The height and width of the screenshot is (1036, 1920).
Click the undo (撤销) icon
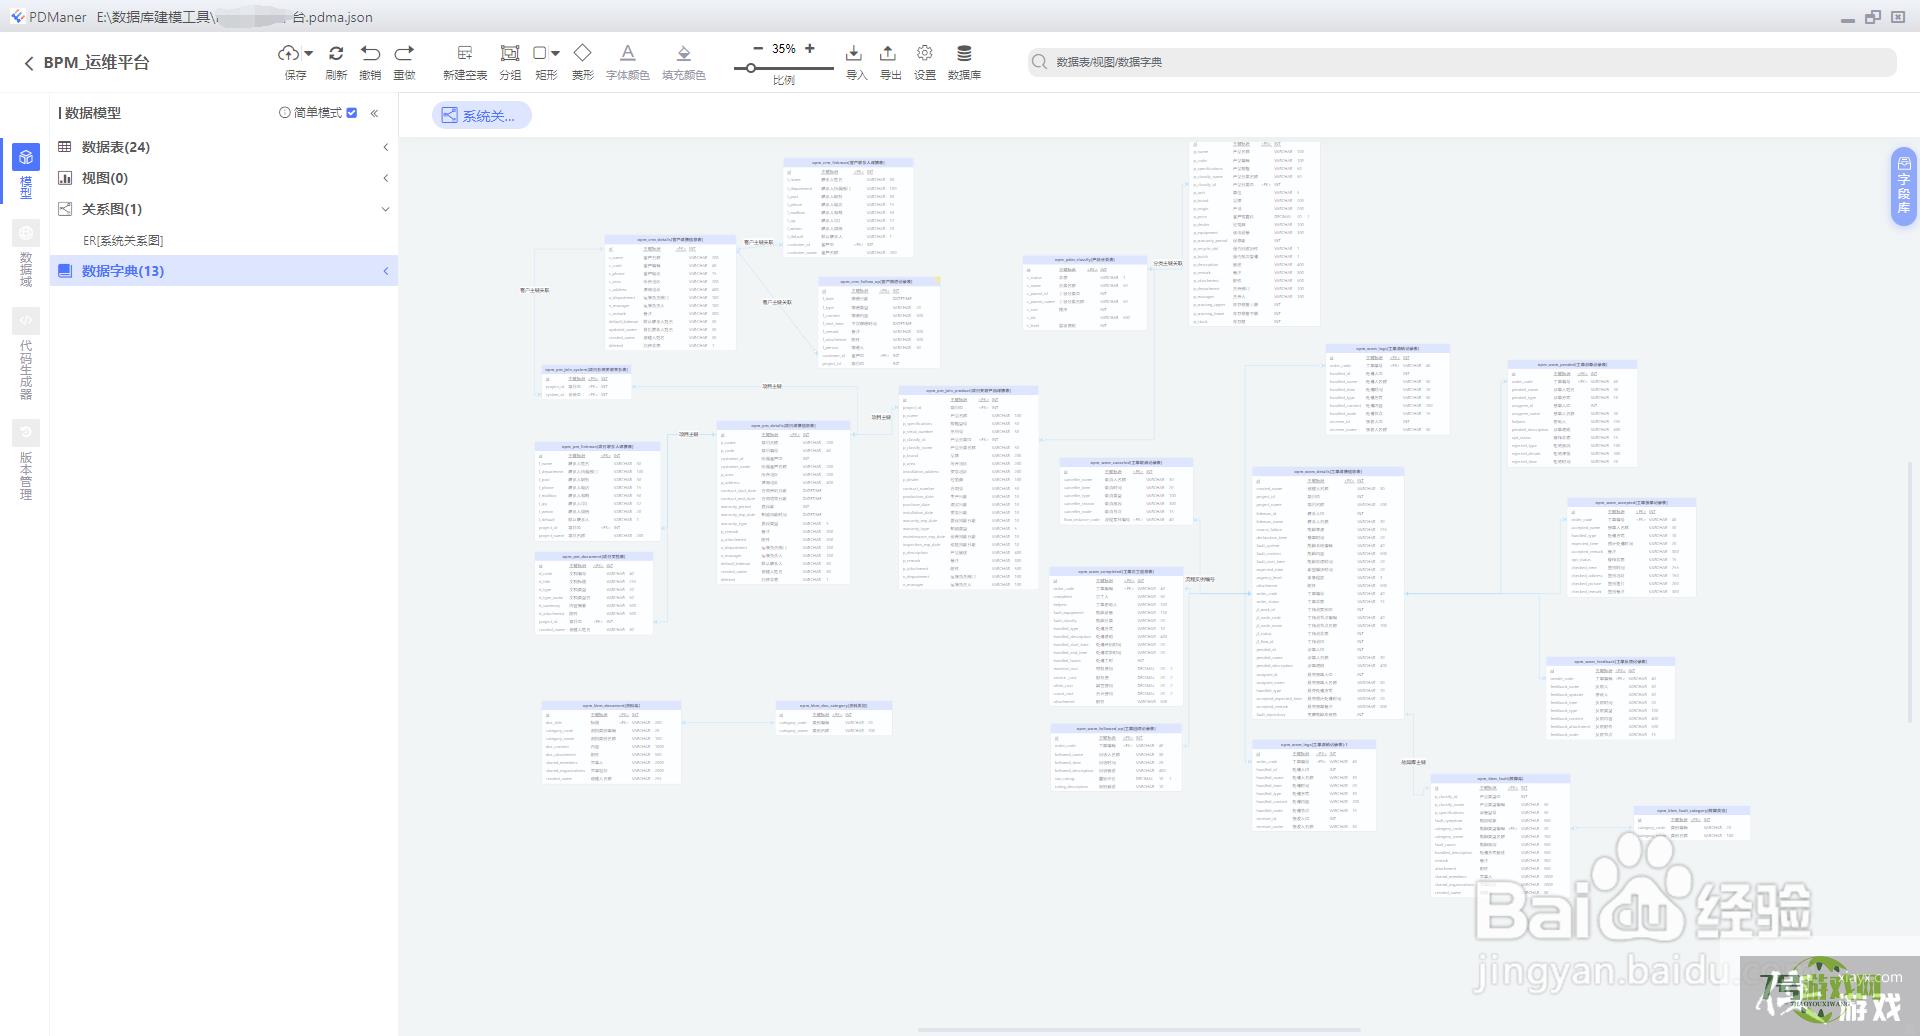tap(370, 53)
